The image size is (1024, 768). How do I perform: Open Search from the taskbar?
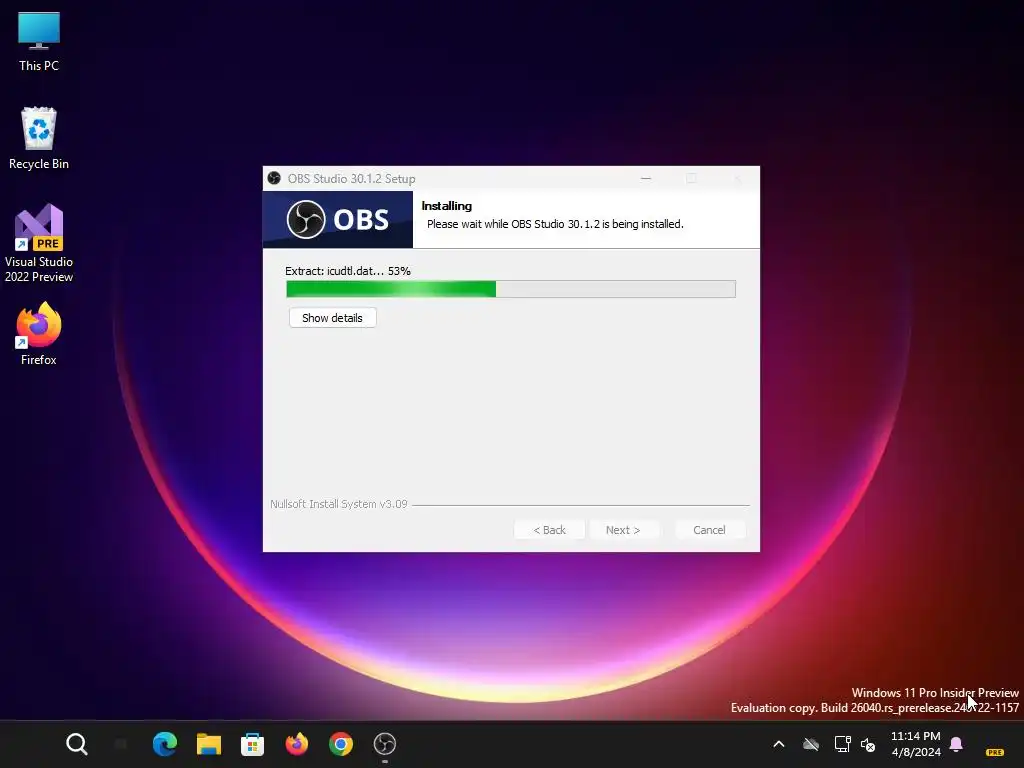tap(76, 744)
